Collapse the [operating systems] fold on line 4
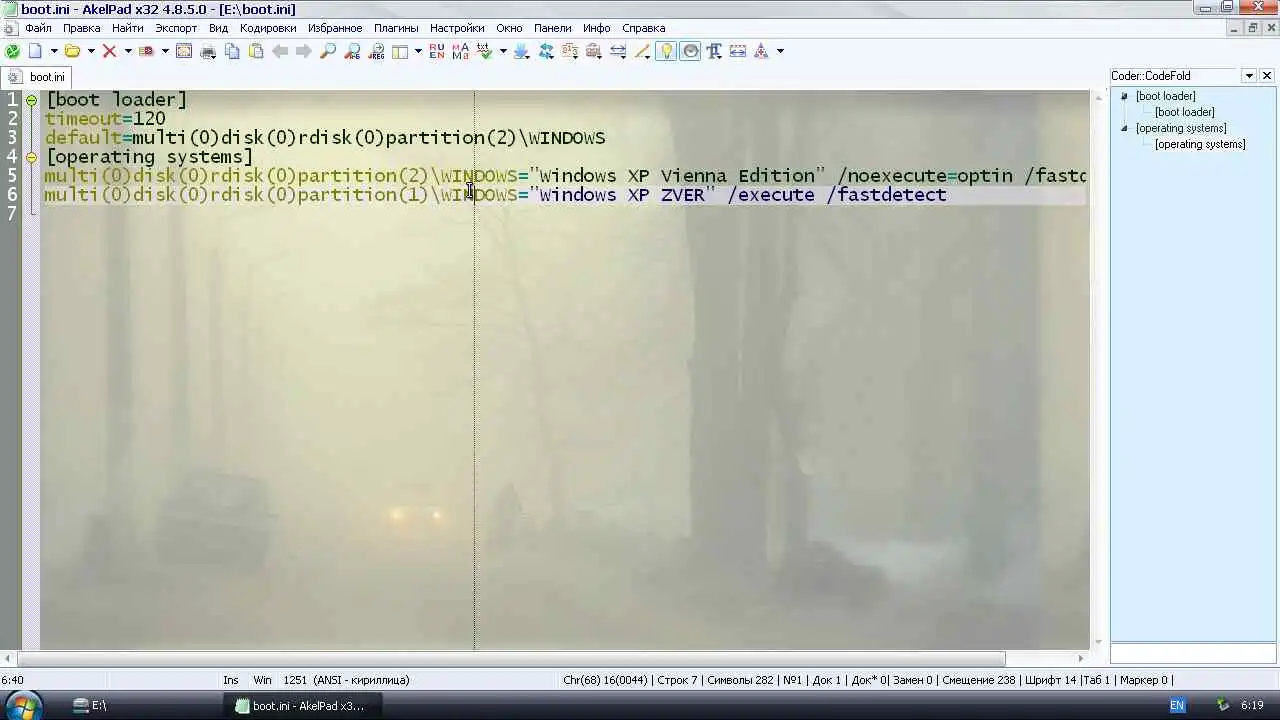The width and height of the screenshot is (1280, 720). point(31,157)
